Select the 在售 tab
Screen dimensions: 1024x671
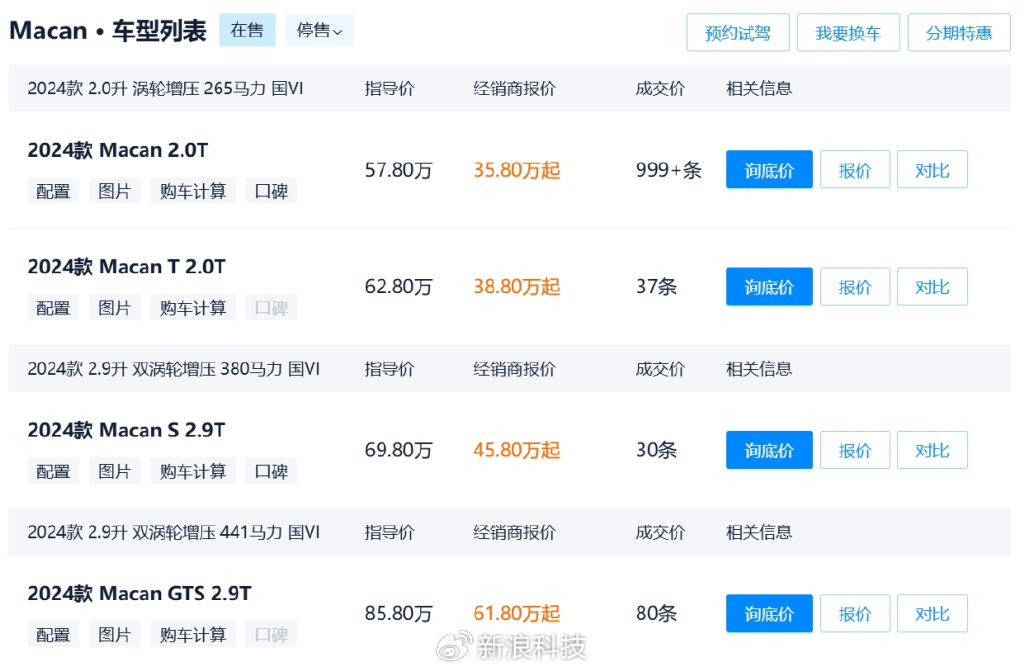click(x=247, y=30)
